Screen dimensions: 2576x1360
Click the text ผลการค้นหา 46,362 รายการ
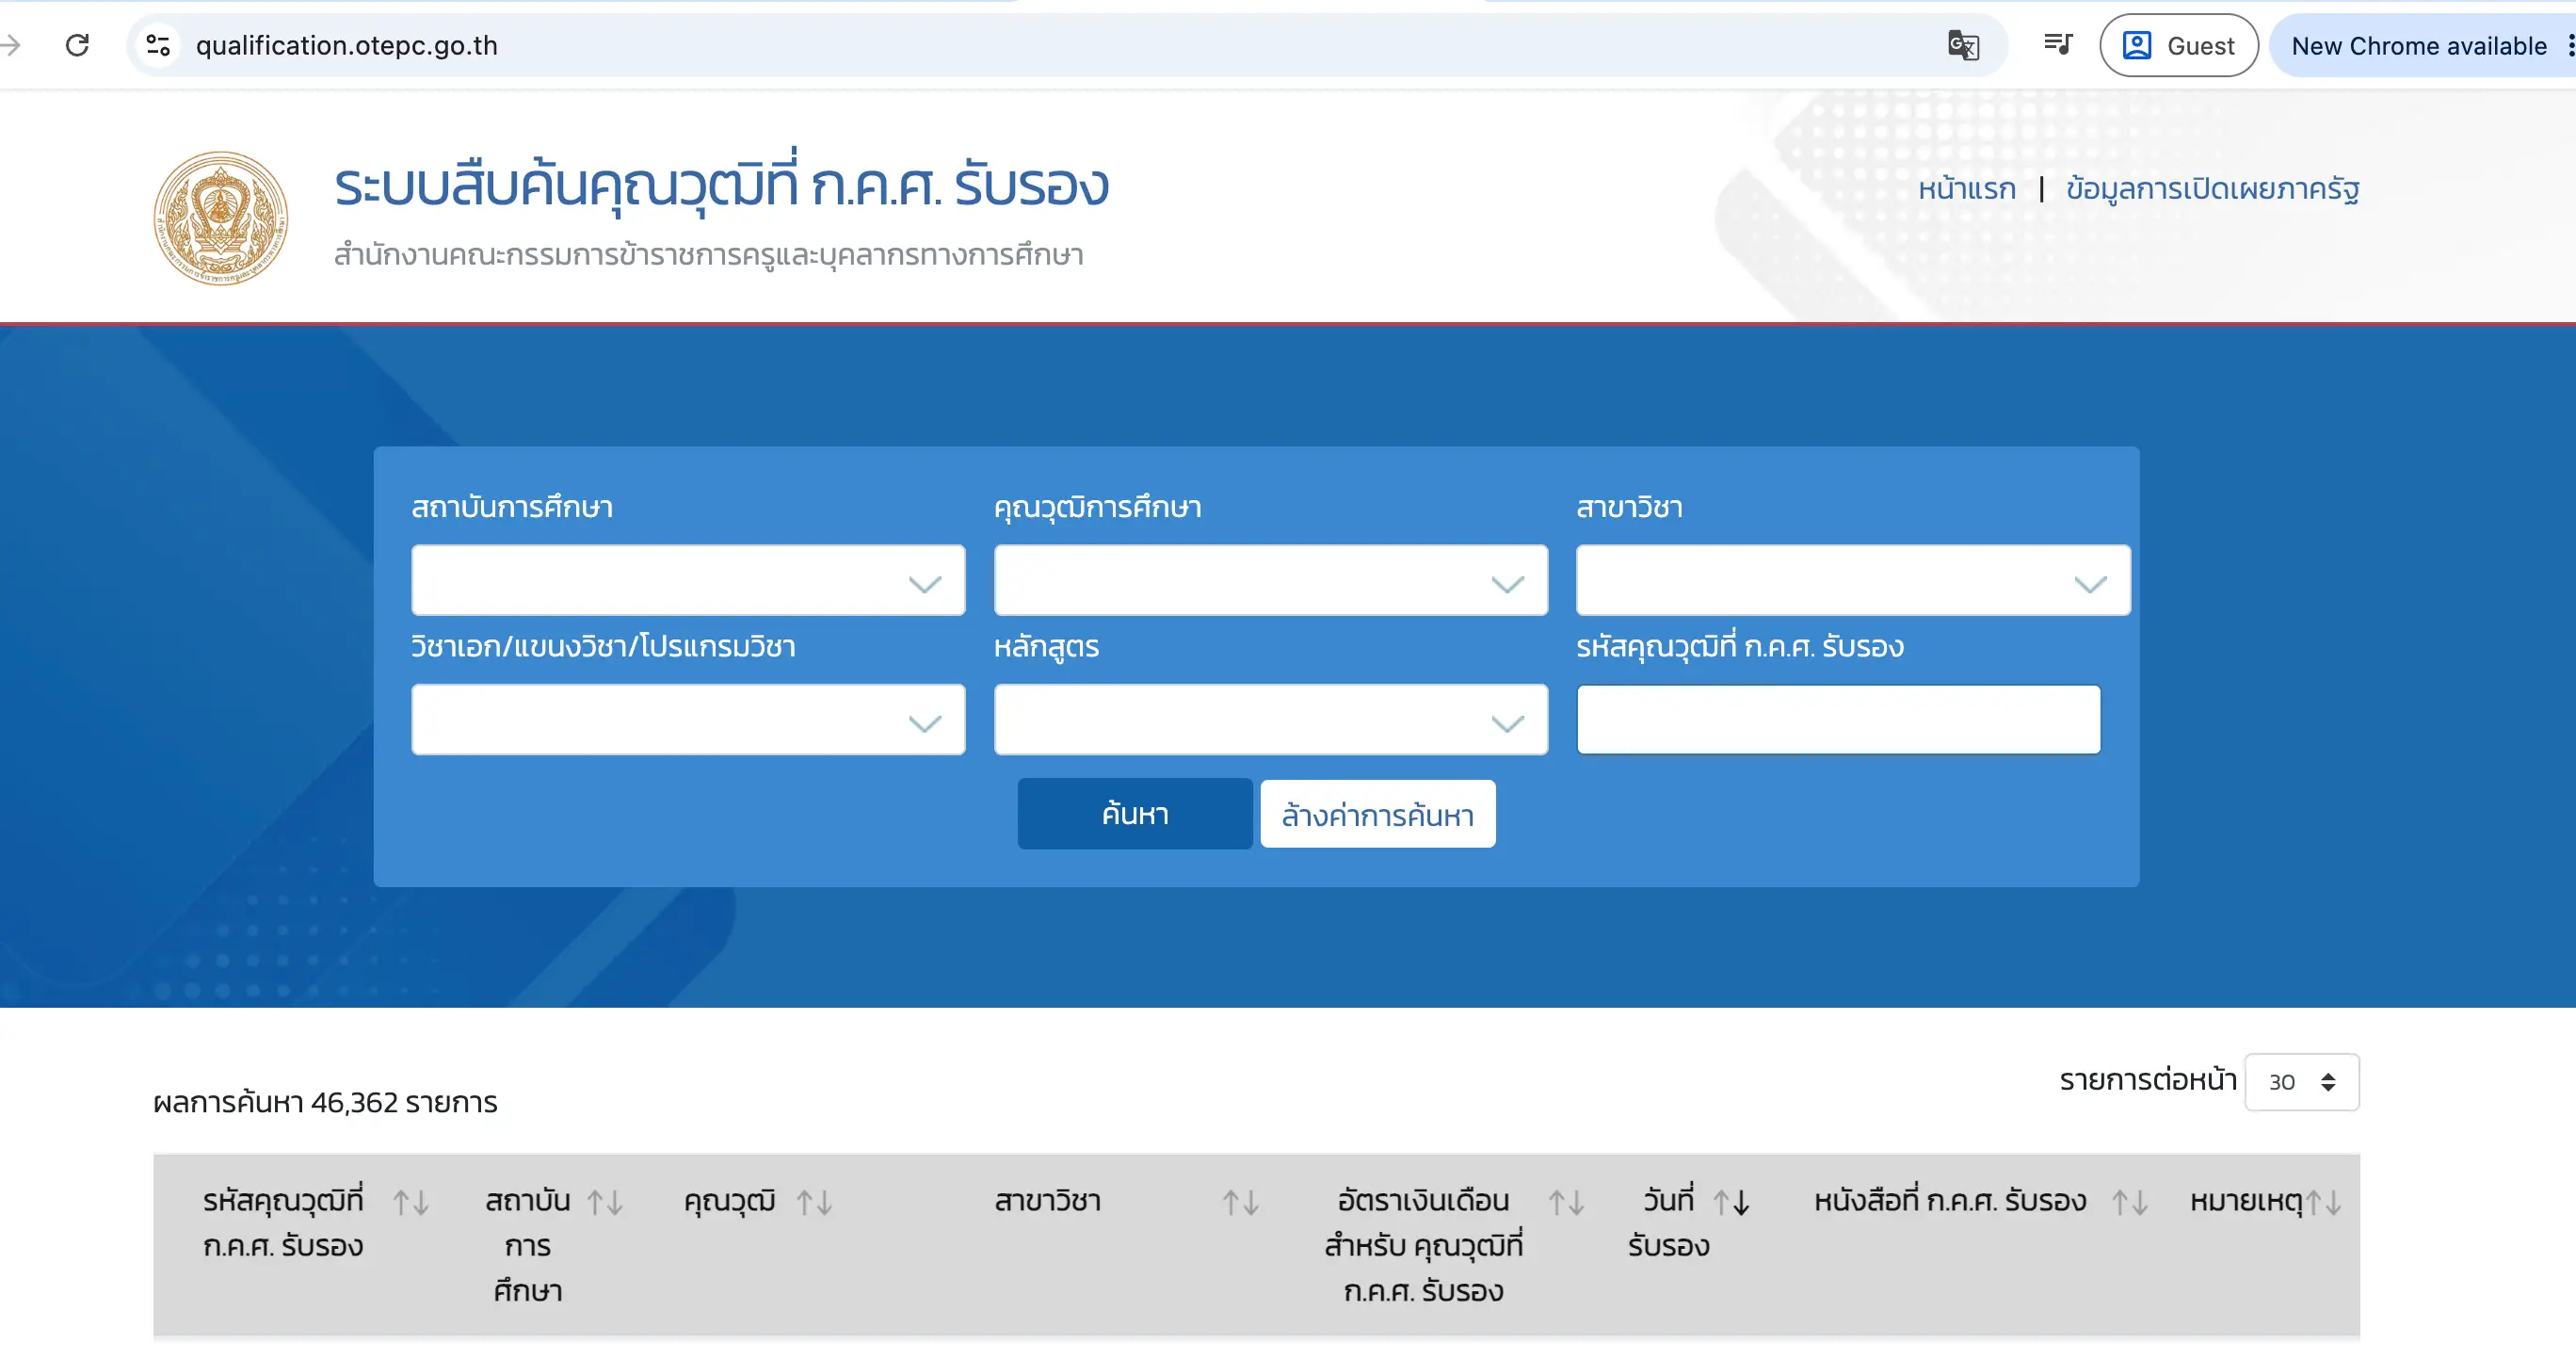(x=325, y=1103)
